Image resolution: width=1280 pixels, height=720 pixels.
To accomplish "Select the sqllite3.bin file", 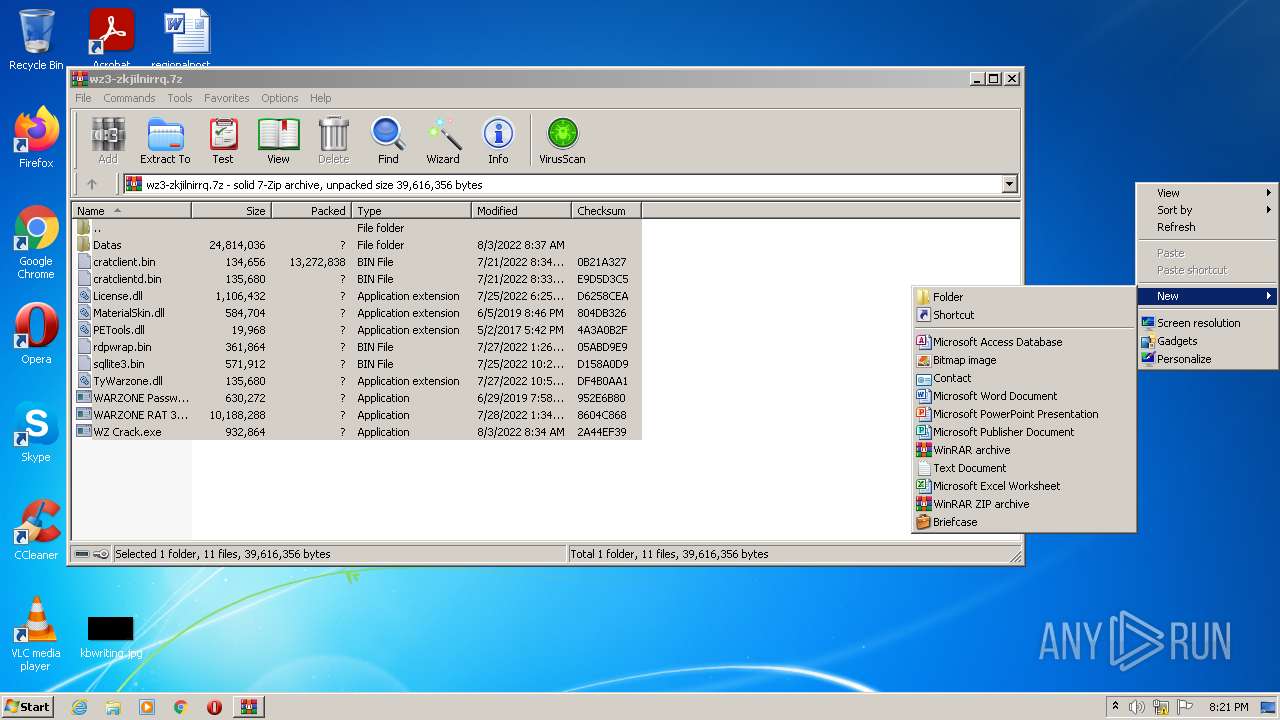I will [x=357, y=364].
